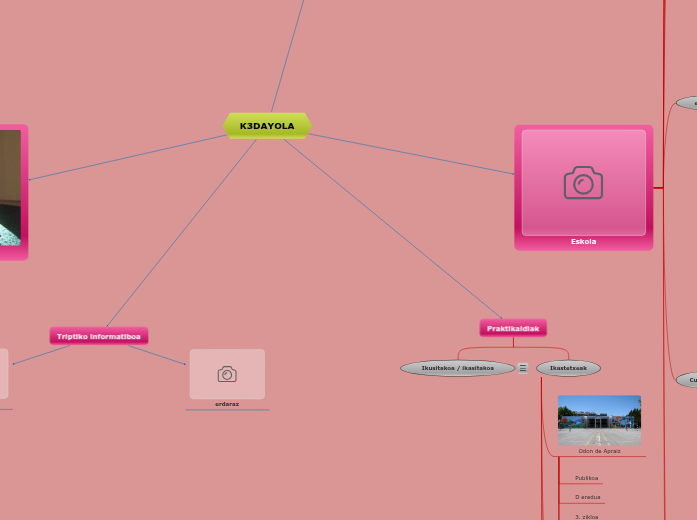
Task: Select the Triptiko informatiboa topic node
Action: 99,336
